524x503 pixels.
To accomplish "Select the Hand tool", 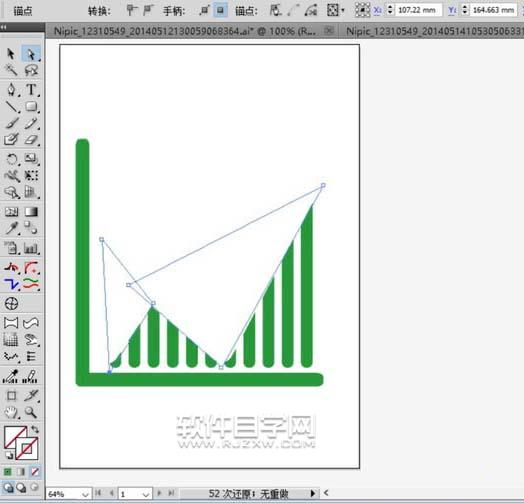I will [x=11, y=412].
